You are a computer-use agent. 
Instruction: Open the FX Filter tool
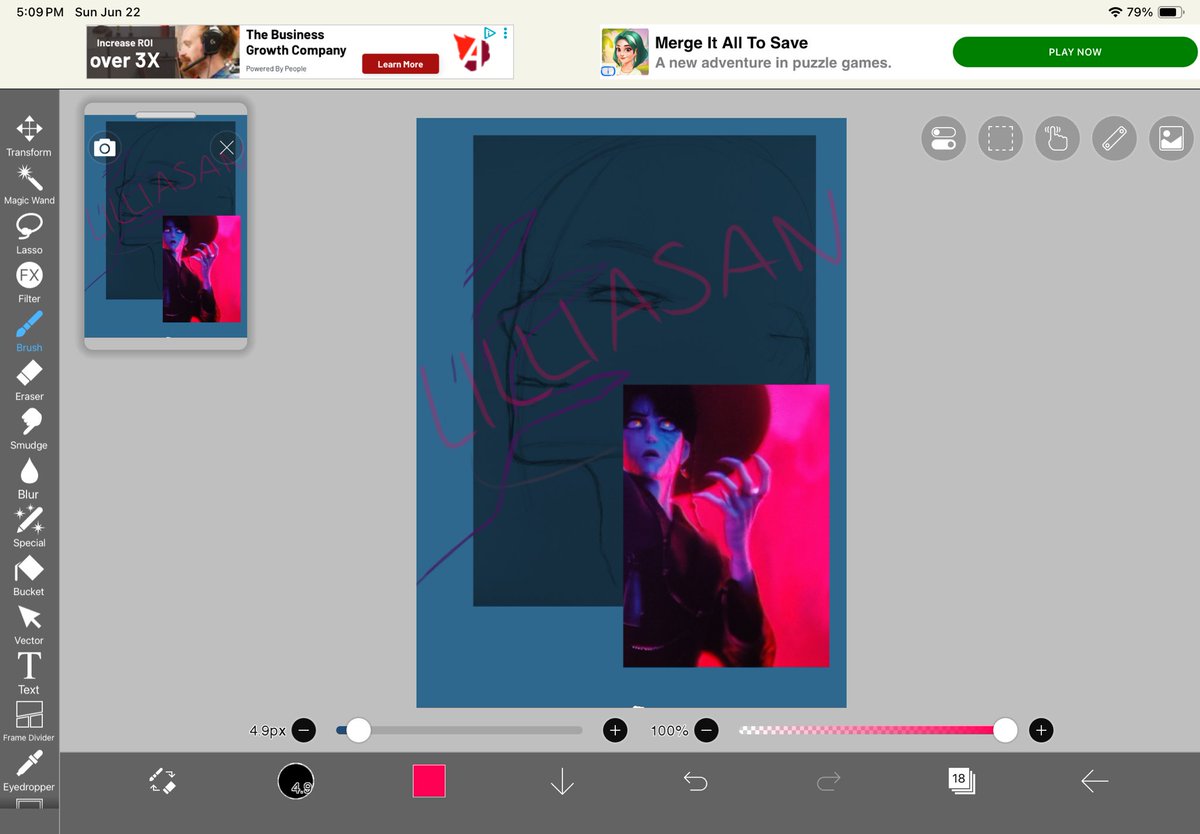coord(29,282)
